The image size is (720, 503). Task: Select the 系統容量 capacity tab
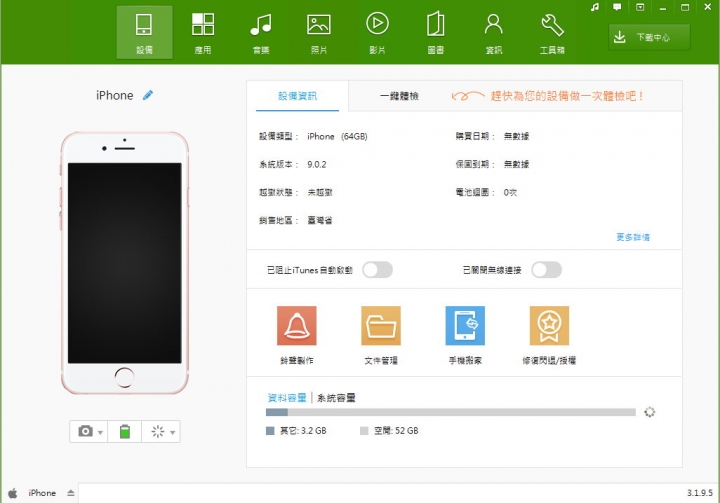336,397
